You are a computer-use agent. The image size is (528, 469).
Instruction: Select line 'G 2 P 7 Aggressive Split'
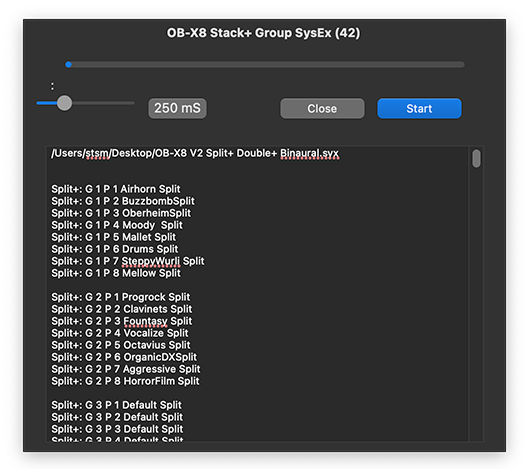pos(126,369)
